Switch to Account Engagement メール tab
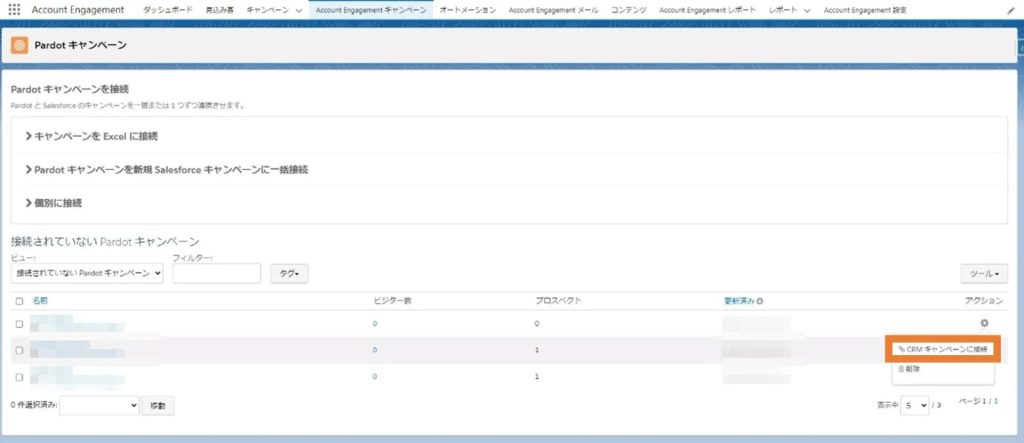Screen dimensions: 1024x443 [x=553, y=10]
